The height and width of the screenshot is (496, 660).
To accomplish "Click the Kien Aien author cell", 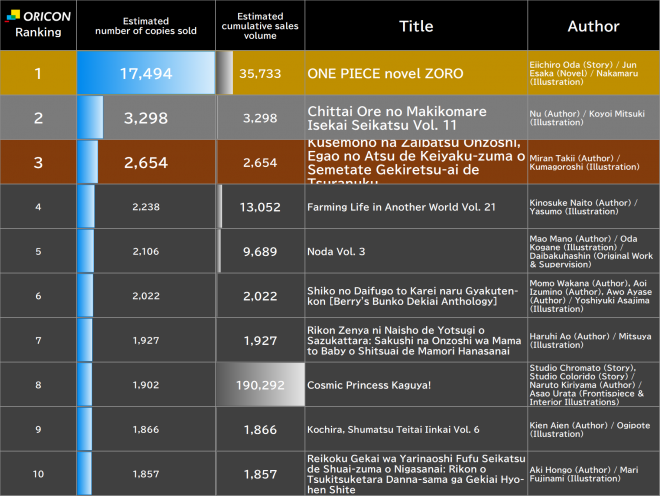I will point(593,429).
